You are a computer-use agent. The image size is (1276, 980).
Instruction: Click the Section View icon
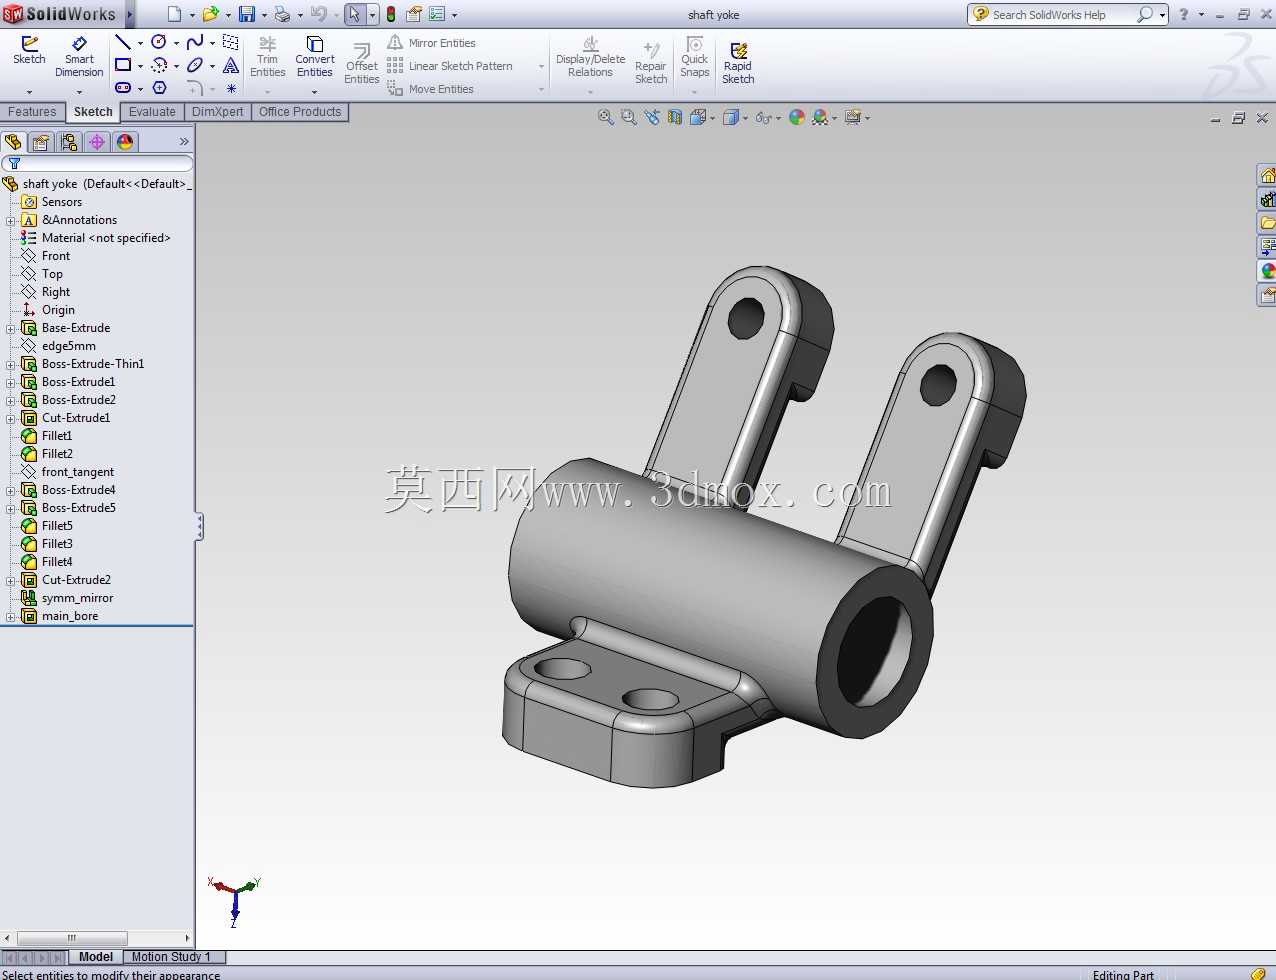point(675,117)
